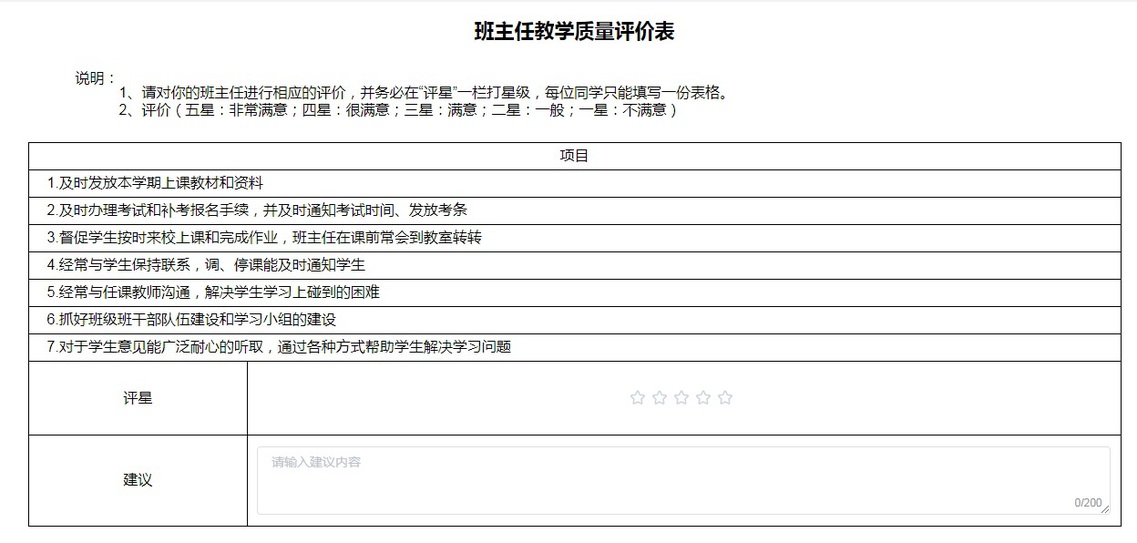Click the 建议 label cell
This screenshot has height=543, width=1137.
click(138, 480)
